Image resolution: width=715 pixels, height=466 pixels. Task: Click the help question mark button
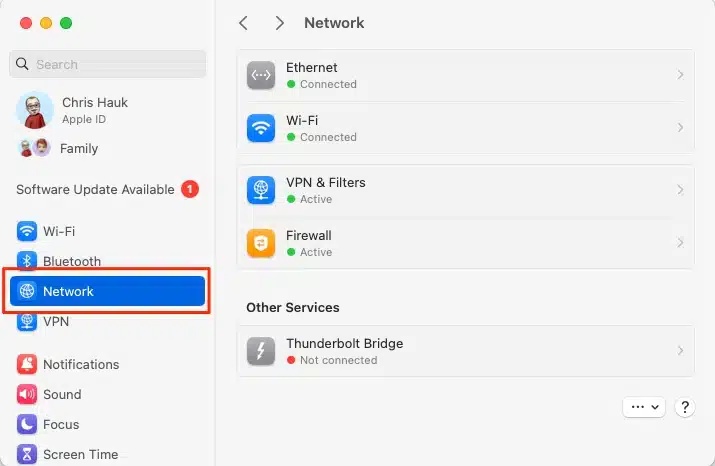(x=685, y=407)
